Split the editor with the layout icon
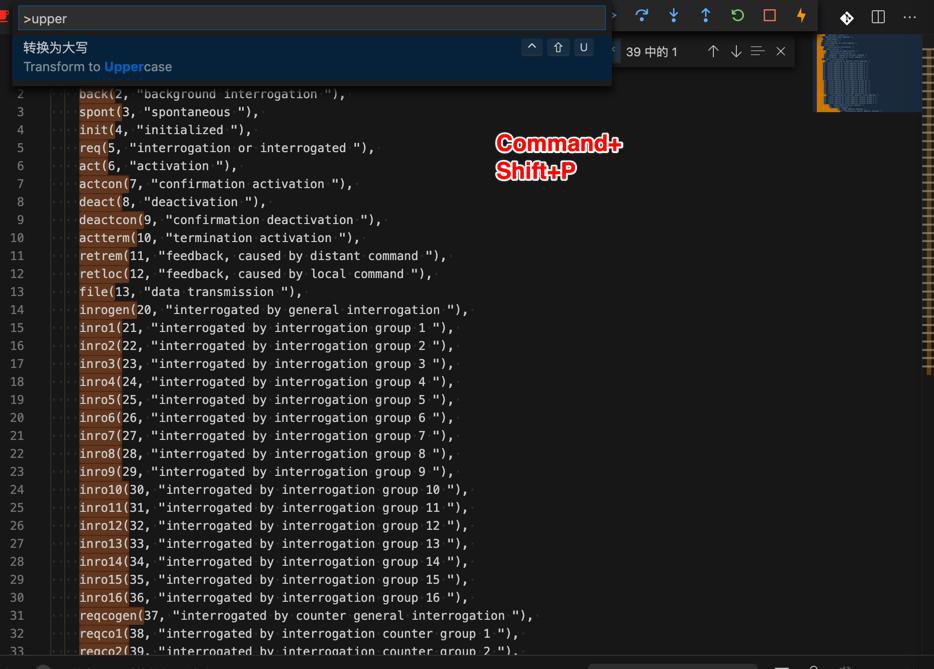 click(x=878, y=17)
